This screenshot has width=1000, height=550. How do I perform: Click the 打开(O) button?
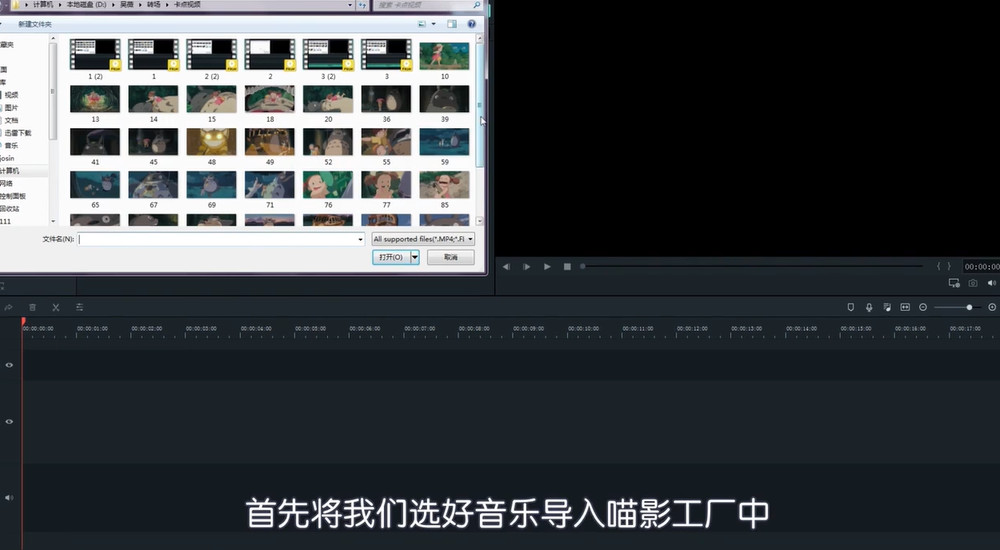[x=391, y=256]
